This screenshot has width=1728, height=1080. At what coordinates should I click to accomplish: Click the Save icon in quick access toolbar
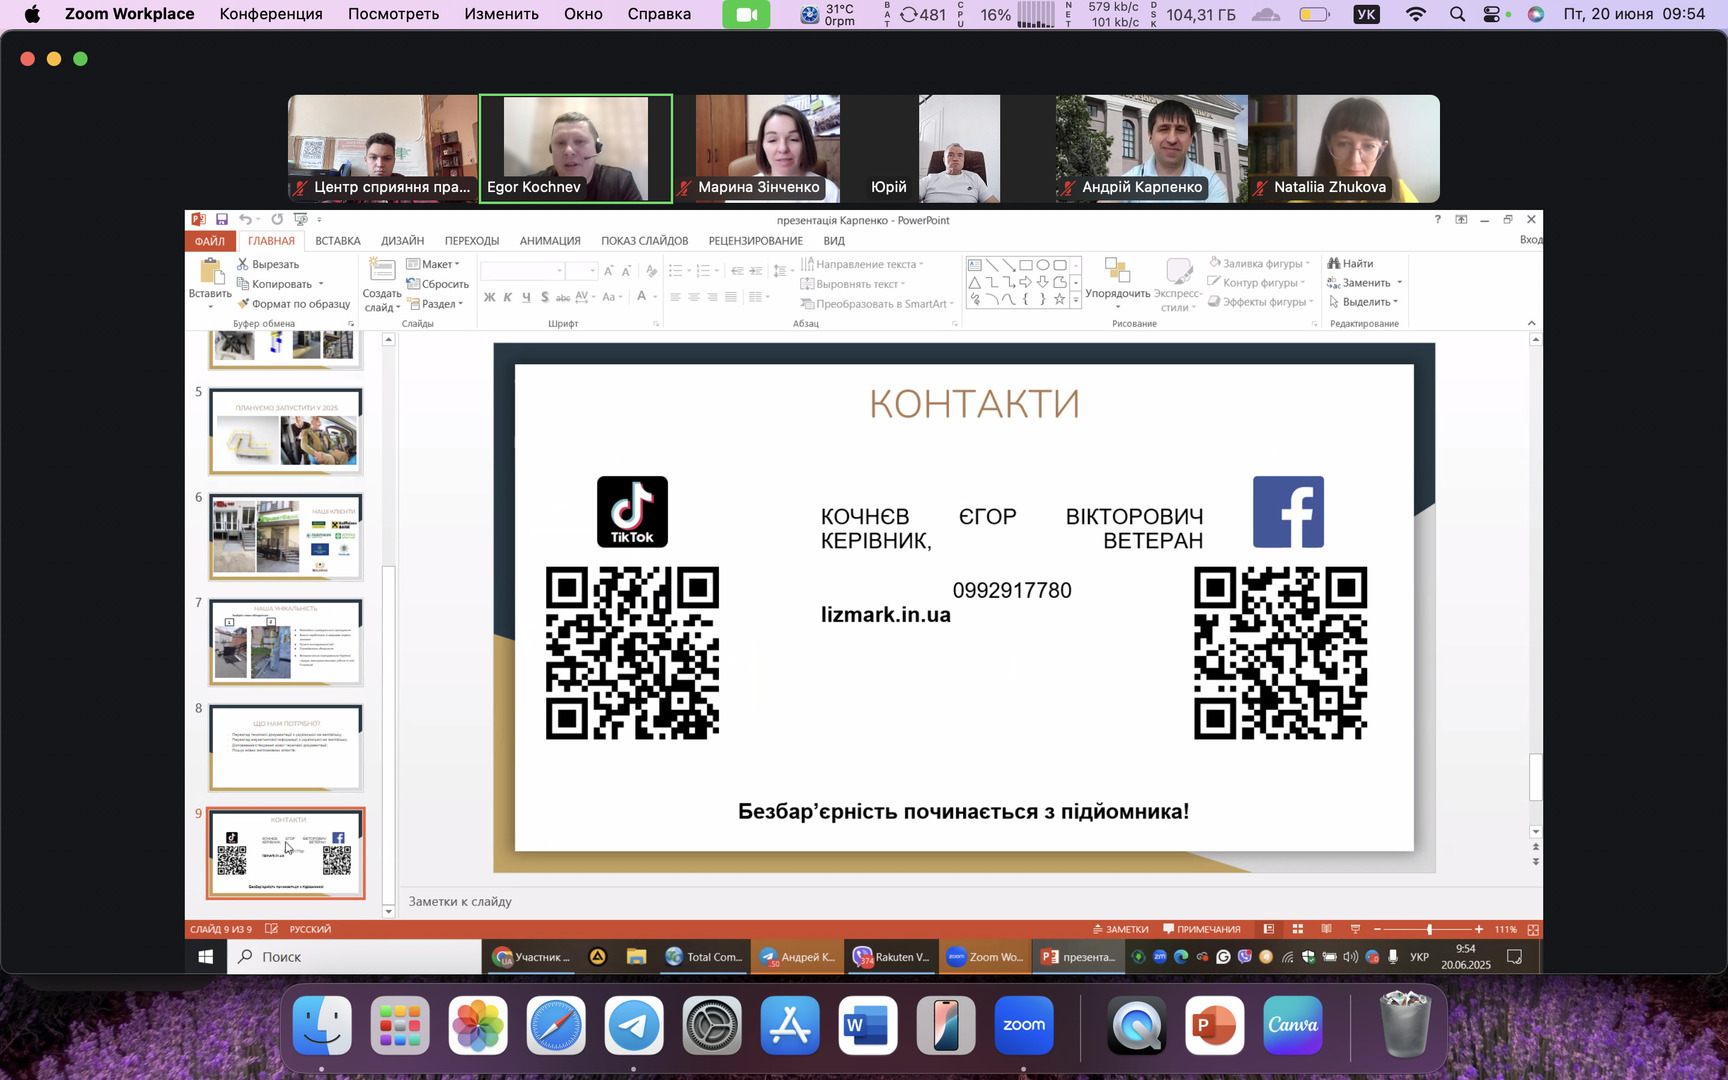(x=222, y=220)
